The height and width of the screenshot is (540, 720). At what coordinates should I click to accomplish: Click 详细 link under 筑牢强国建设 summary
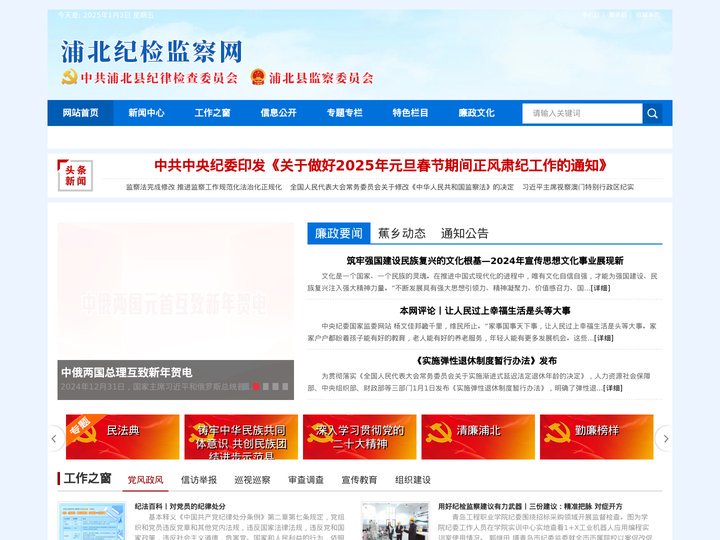click(x=600, y=288)
